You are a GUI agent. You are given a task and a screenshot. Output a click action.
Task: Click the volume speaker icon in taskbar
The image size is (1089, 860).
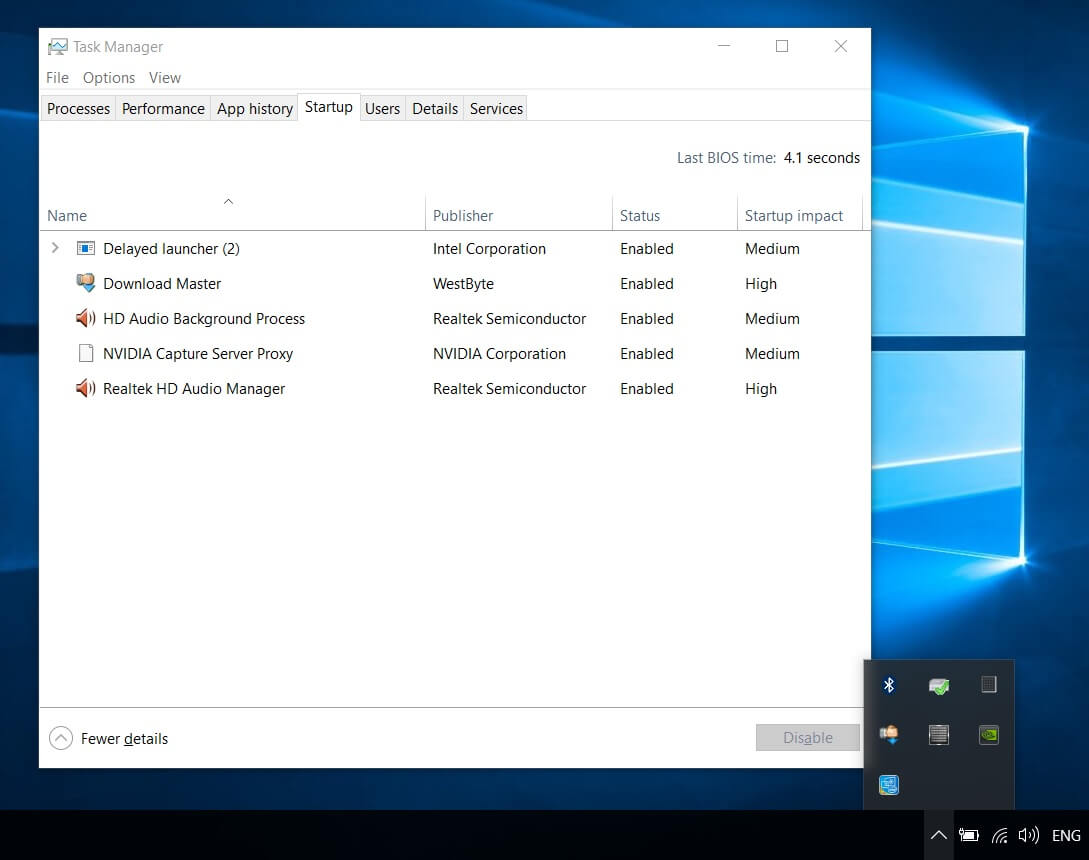1027,835
